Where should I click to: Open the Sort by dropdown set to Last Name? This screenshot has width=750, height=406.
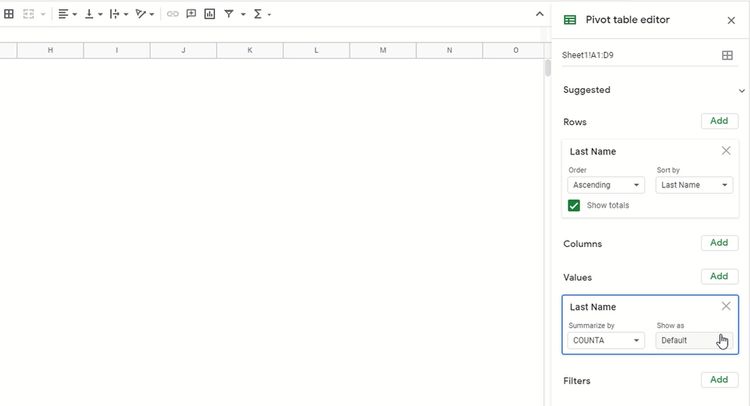[694, 185]
